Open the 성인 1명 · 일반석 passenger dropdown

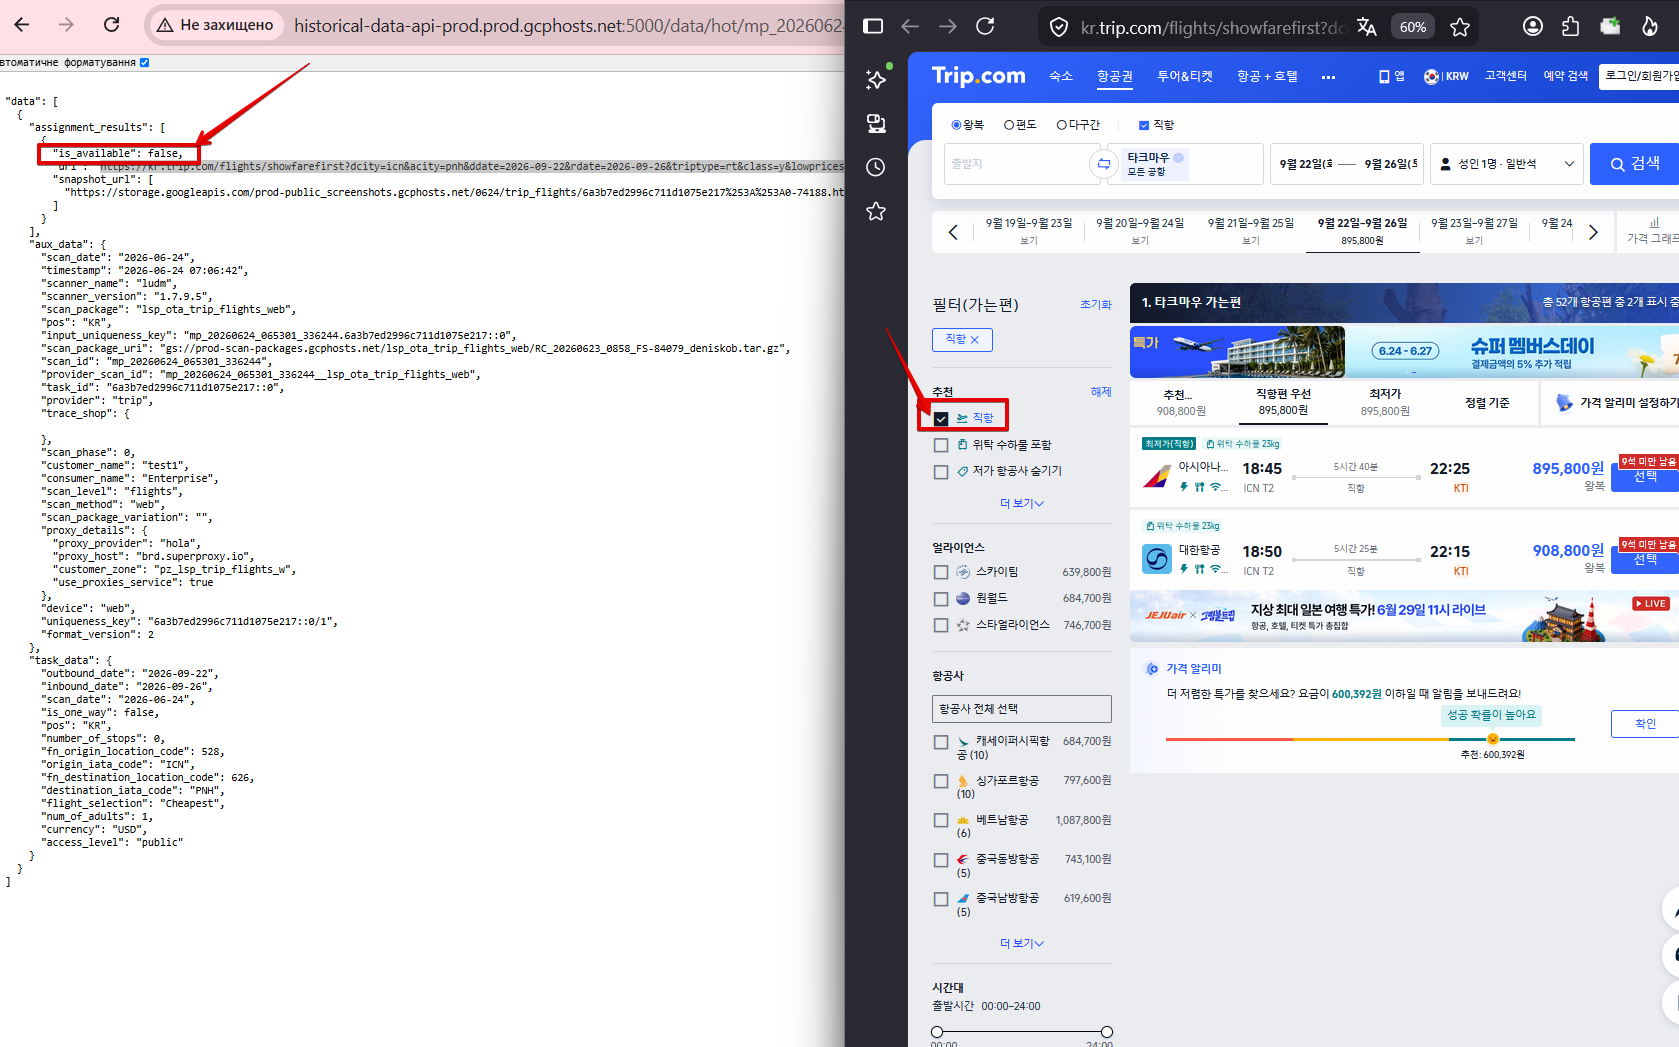[1506, 164]
